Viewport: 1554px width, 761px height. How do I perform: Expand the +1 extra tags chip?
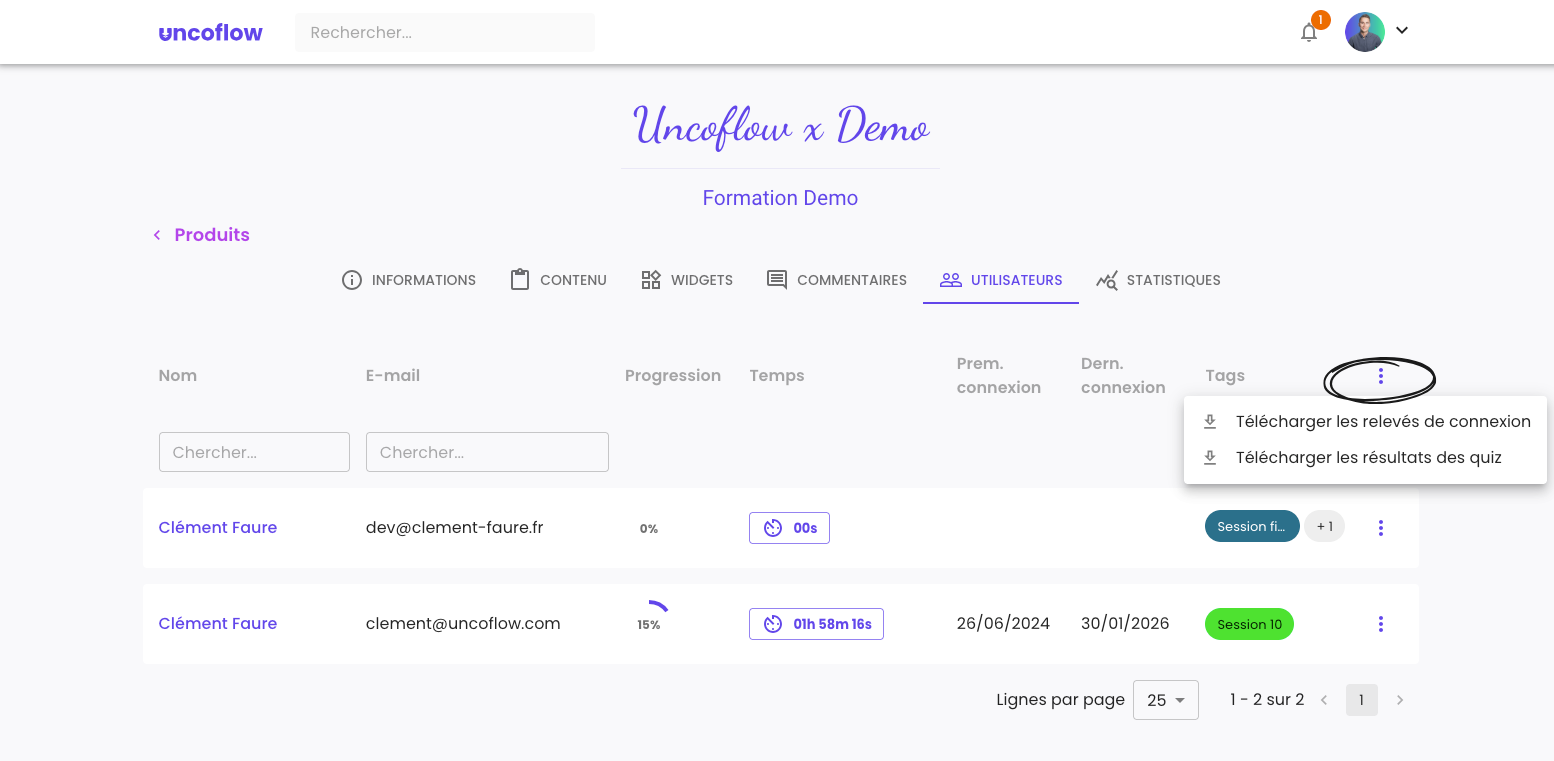[x=1325, y=527]
